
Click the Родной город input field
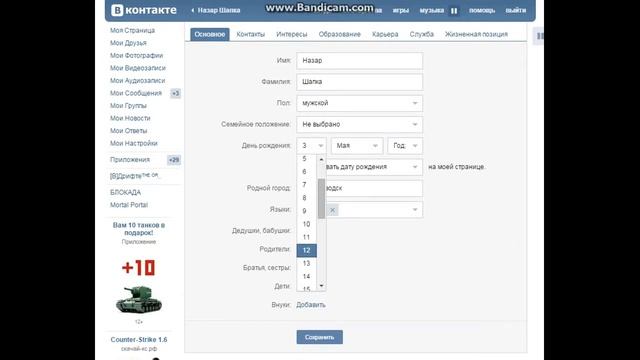point(374,189)
